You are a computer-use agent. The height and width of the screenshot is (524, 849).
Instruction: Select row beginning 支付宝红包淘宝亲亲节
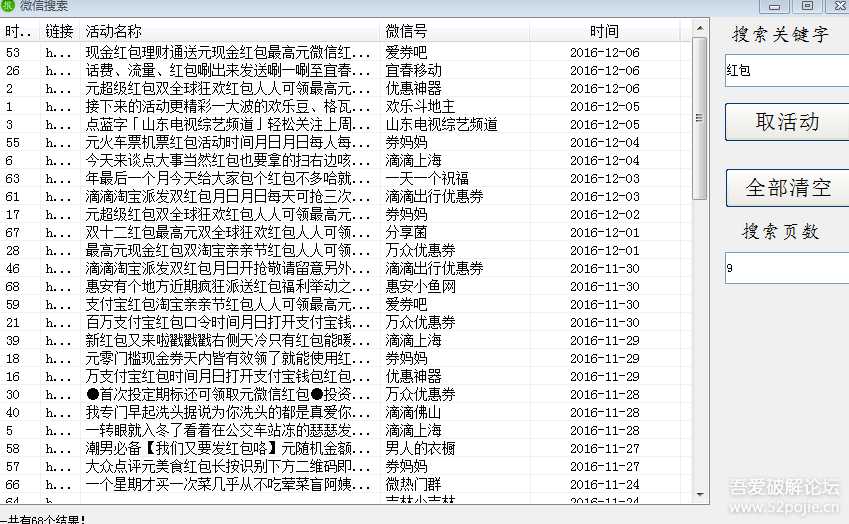(347, 304)
